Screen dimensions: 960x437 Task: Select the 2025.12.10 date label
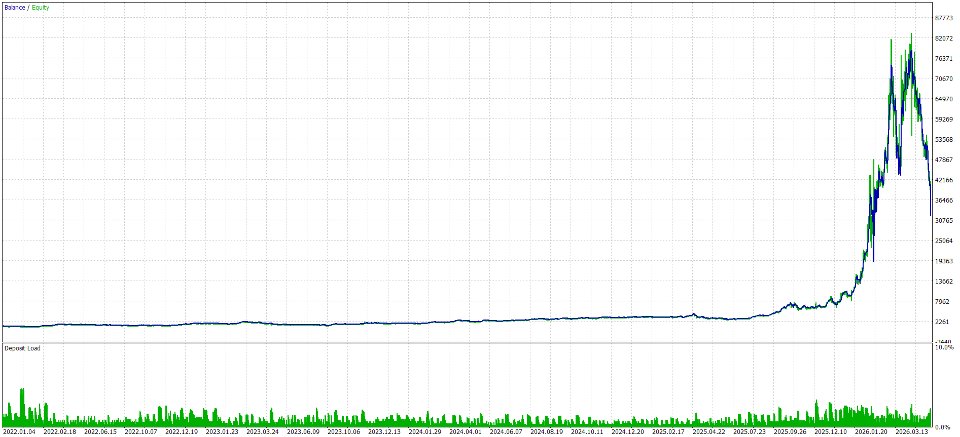(830, 431)
